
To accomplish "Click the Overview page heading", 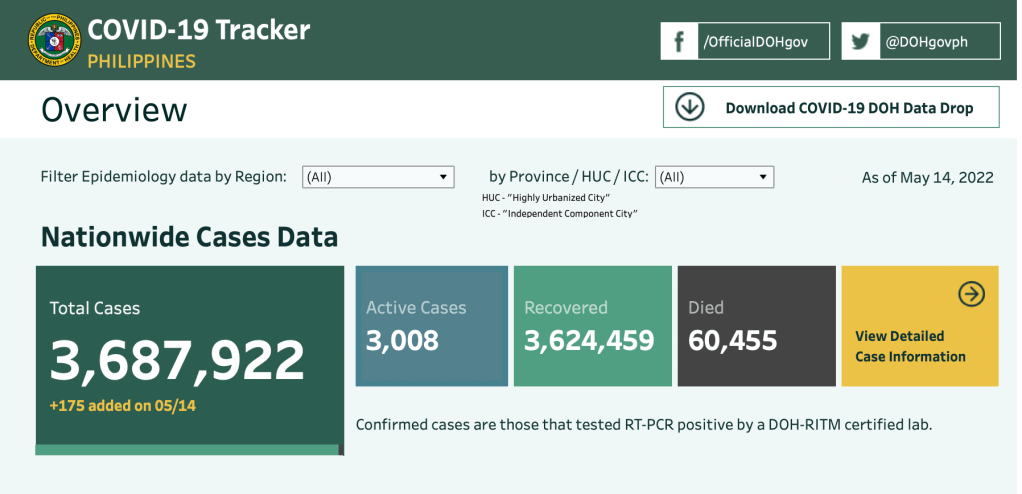I will [x=114, y=109].
